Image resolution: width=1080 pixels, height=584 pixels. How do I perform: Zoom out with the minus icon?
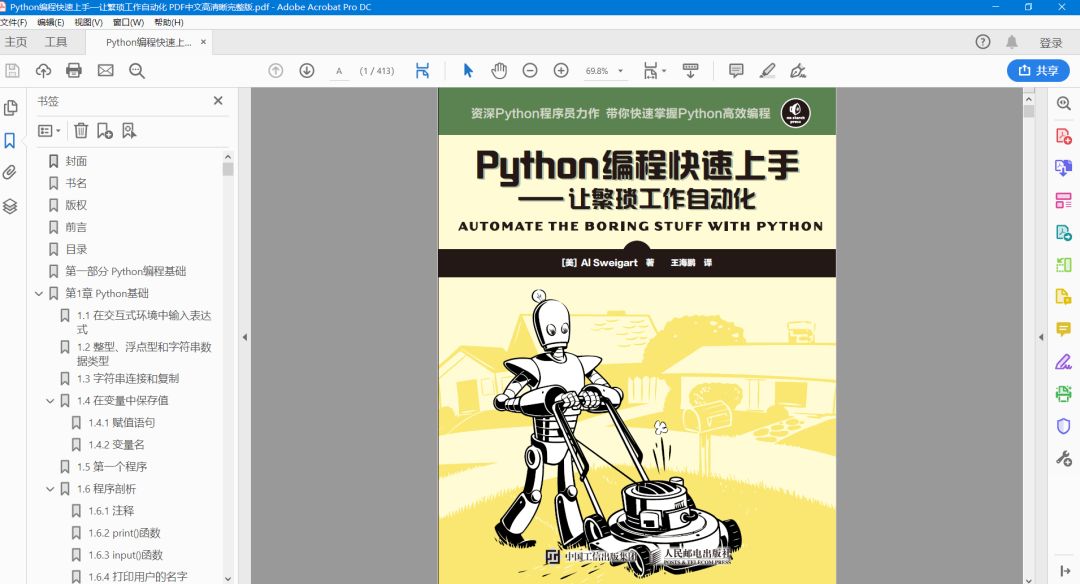click(x=530, y=70)
